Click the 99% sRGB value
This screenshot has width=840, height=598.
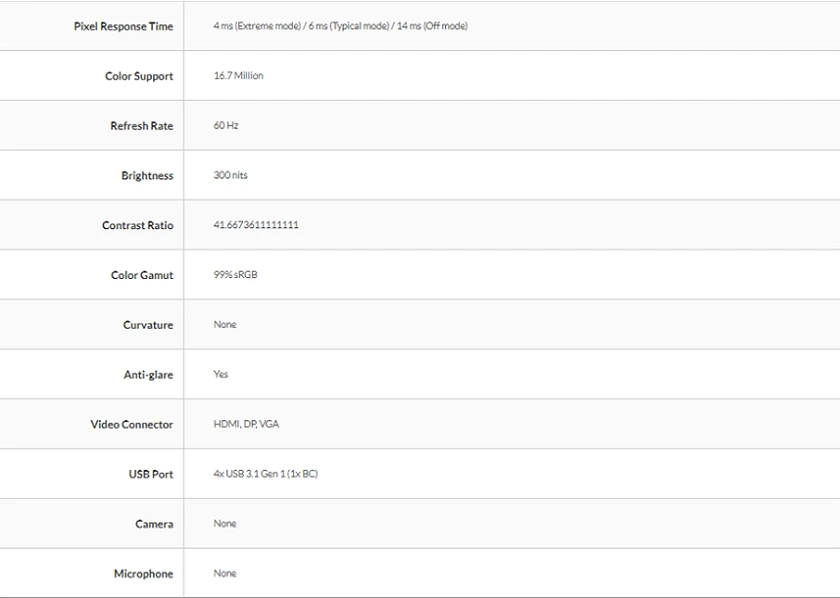click(x=235, y=275)
